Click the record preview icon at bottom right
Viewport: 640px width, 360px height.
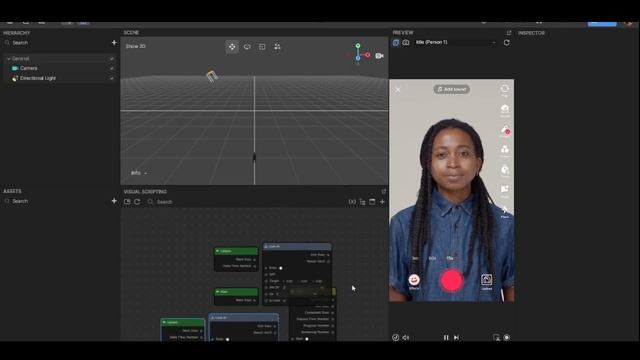[507, 338]
